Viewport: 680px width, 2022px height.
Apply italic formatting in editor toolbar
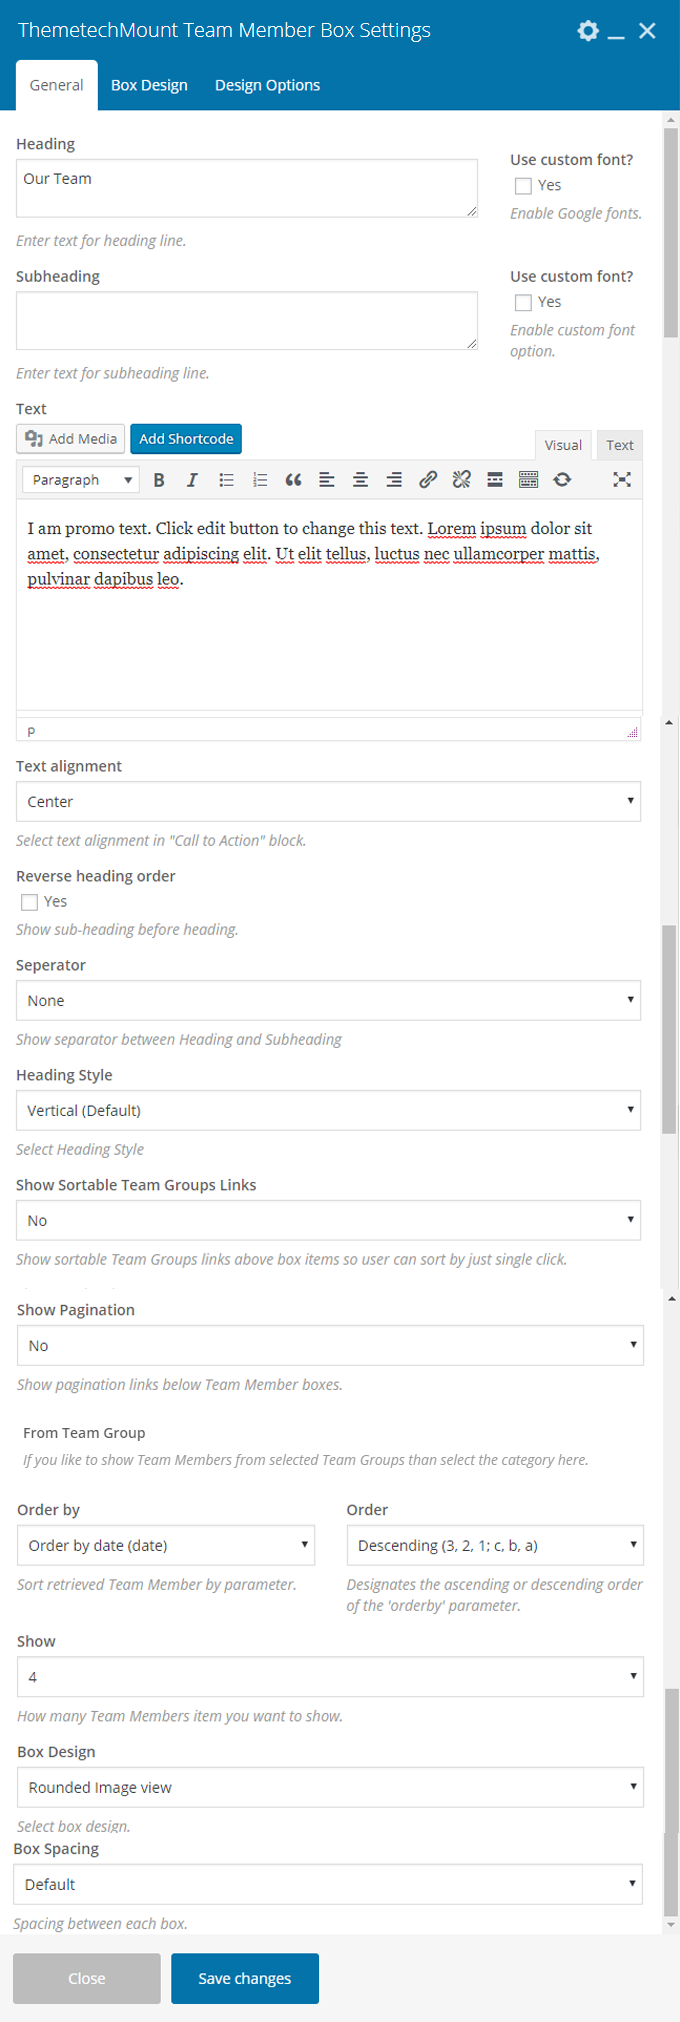(x=192, y=480)
